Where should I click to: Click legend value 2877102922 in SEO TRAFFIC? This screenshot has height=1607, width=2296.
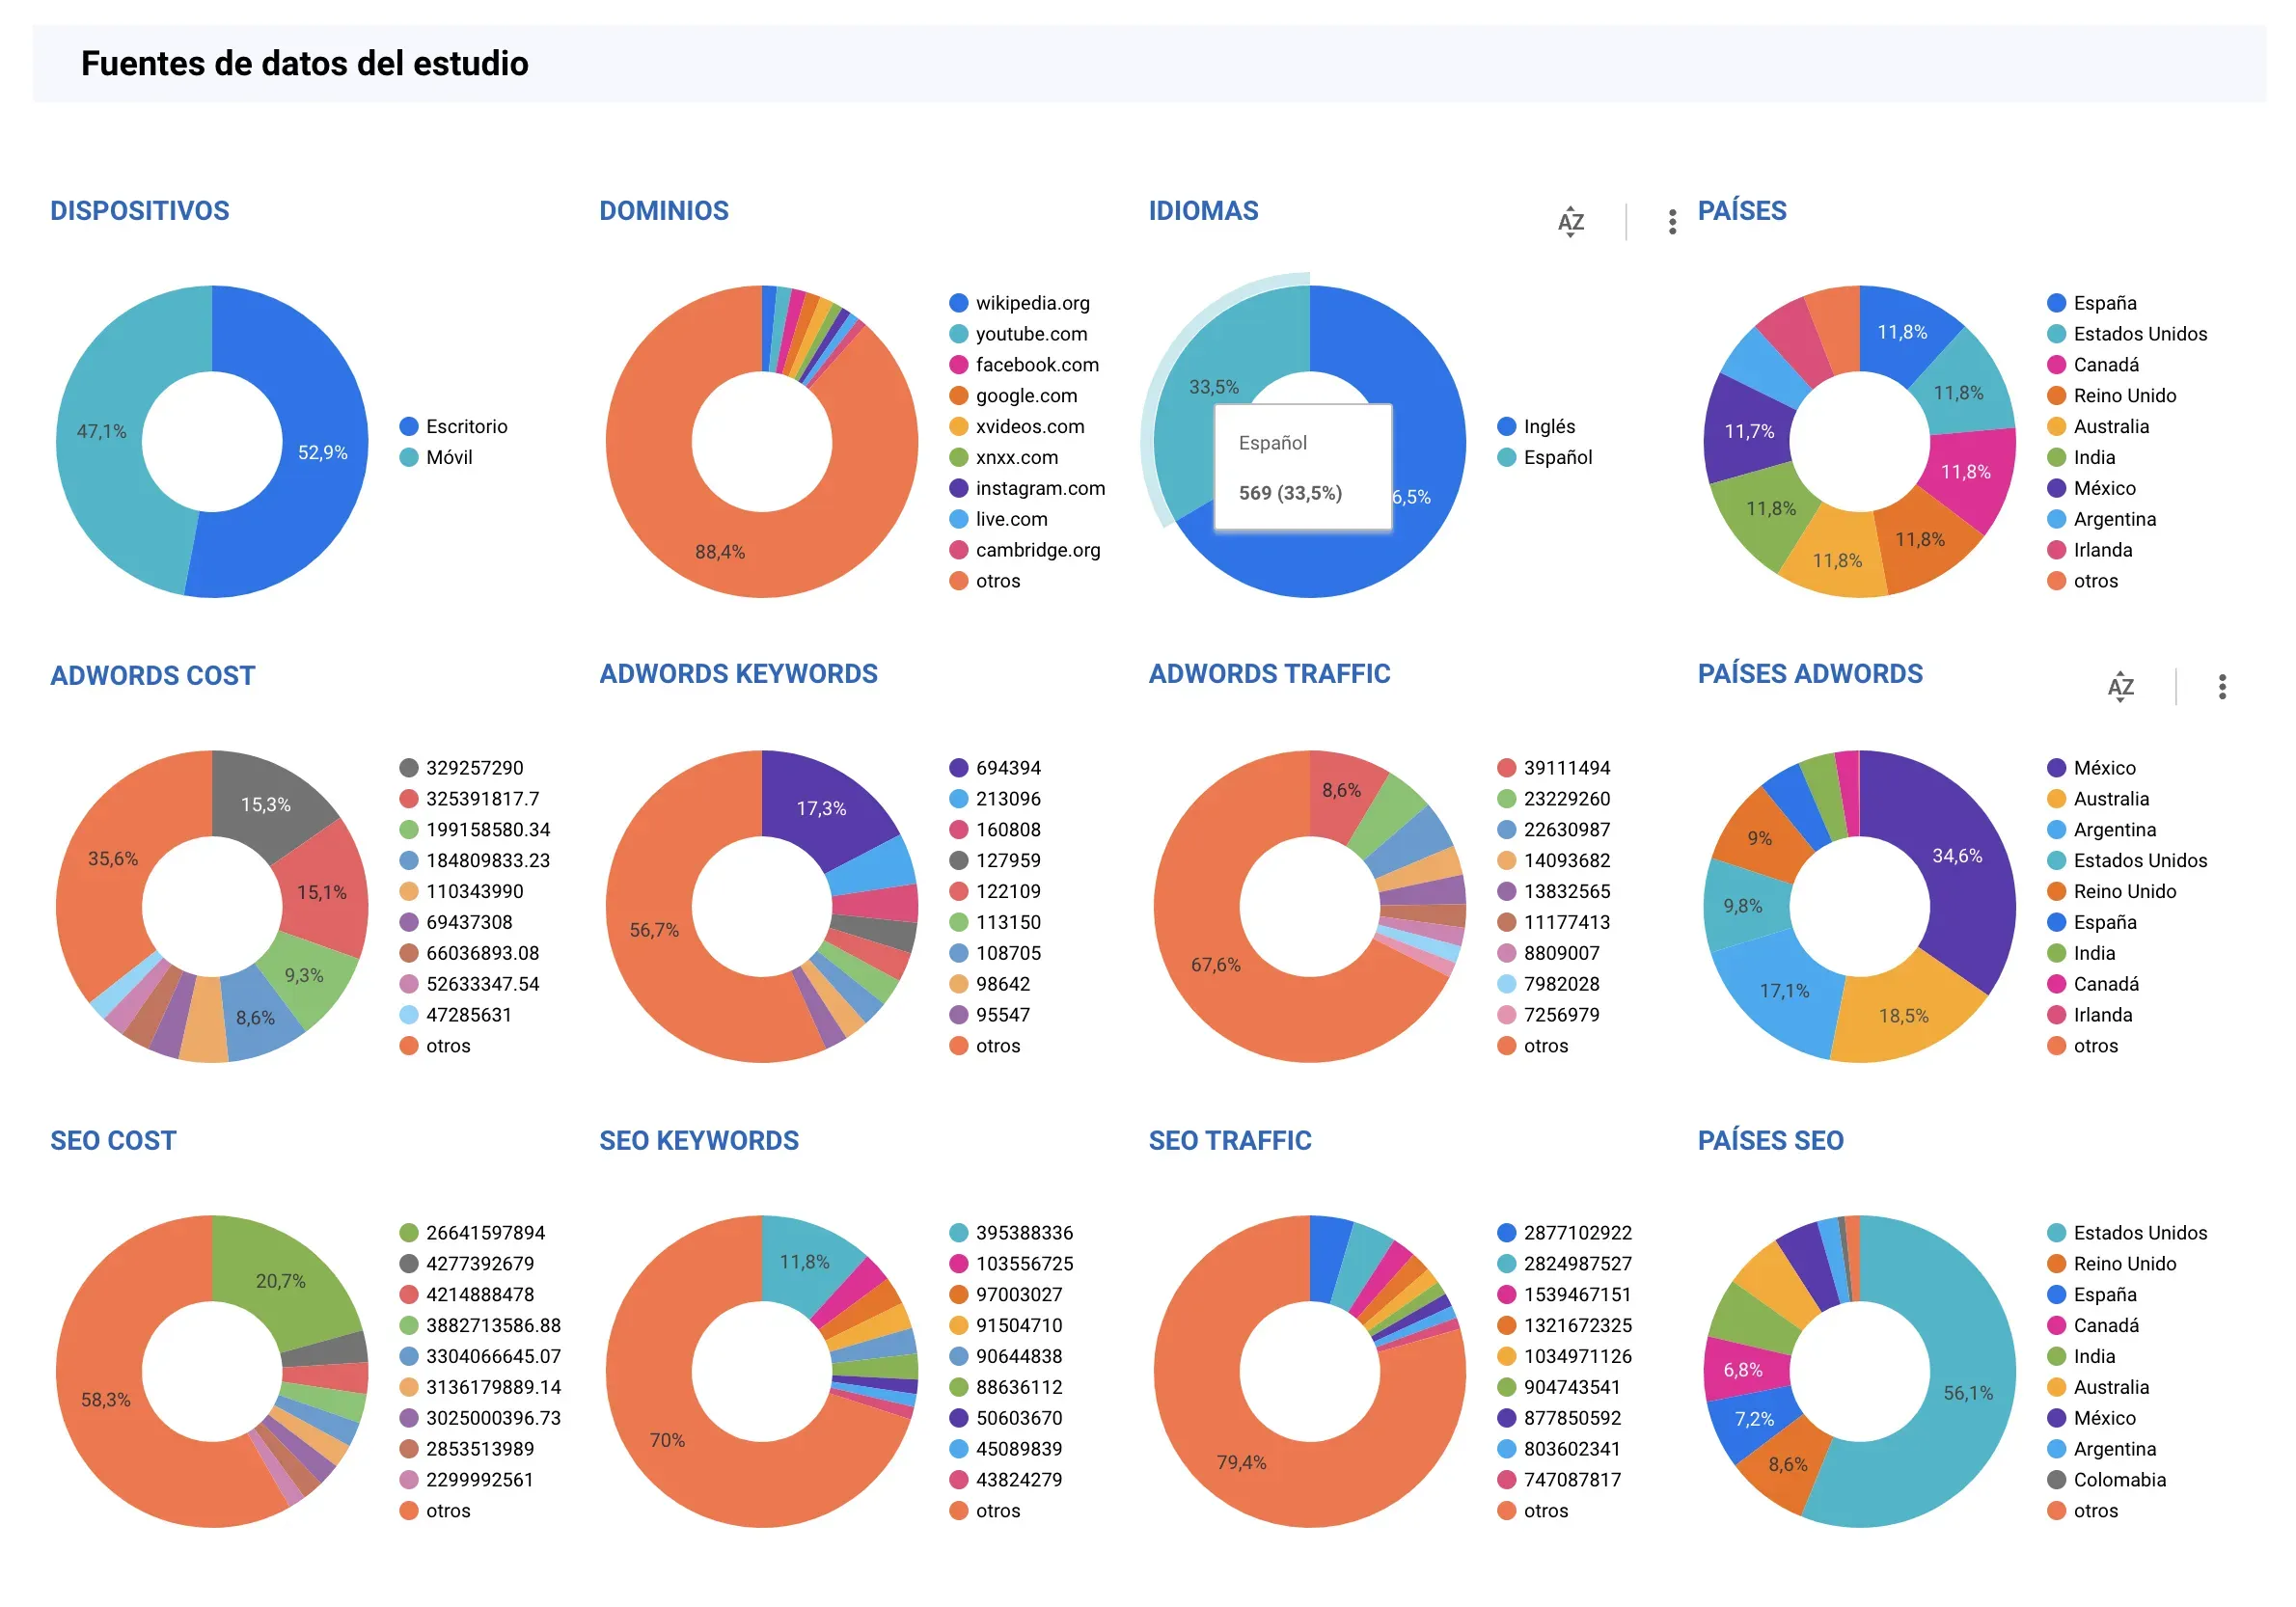(1565, 1232)
